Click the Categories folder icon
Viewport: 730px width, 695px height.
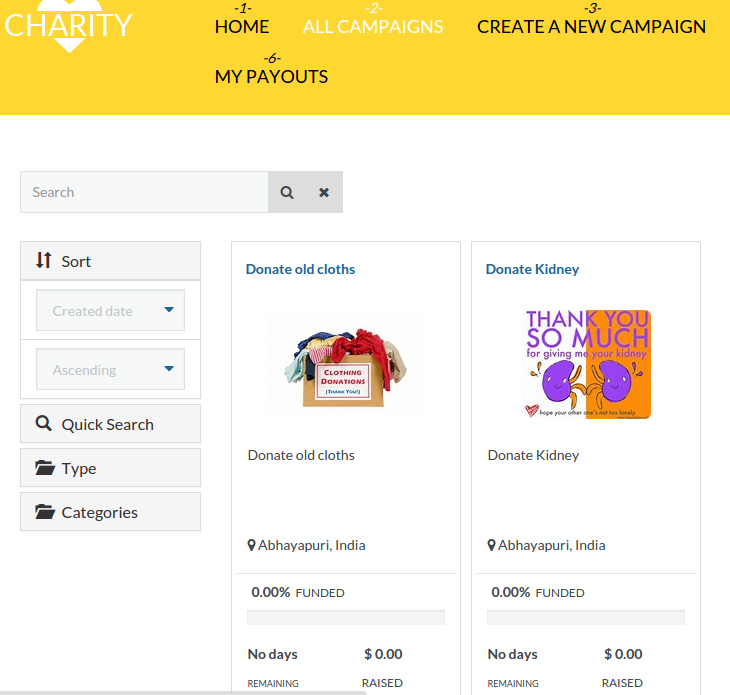click(44, 512)
